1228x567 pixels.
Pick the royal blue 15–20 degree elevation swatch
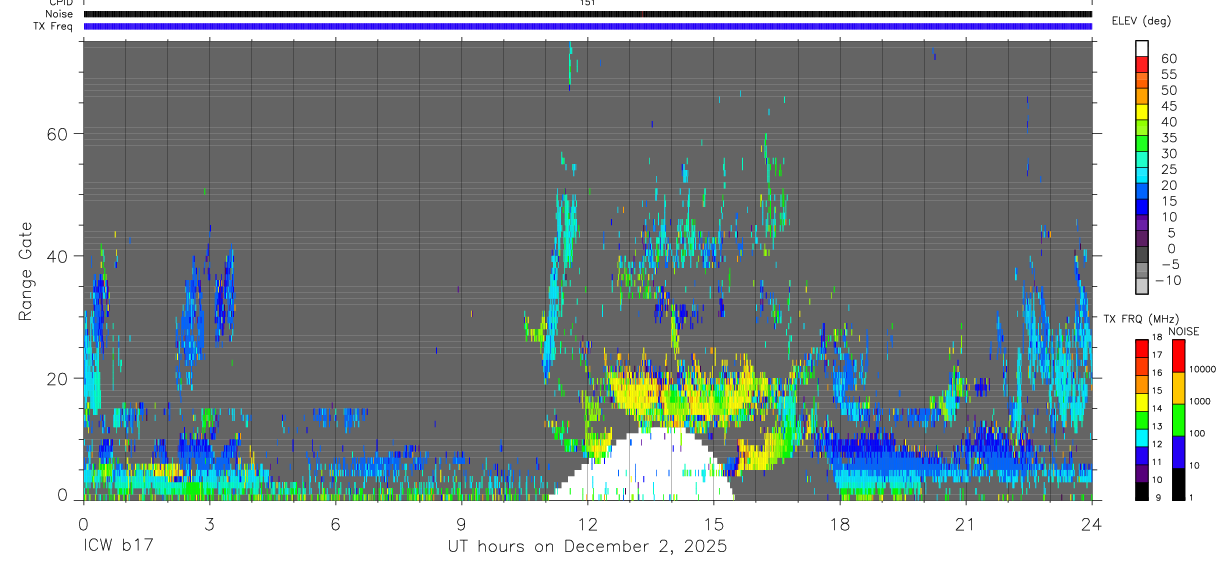1142,191
